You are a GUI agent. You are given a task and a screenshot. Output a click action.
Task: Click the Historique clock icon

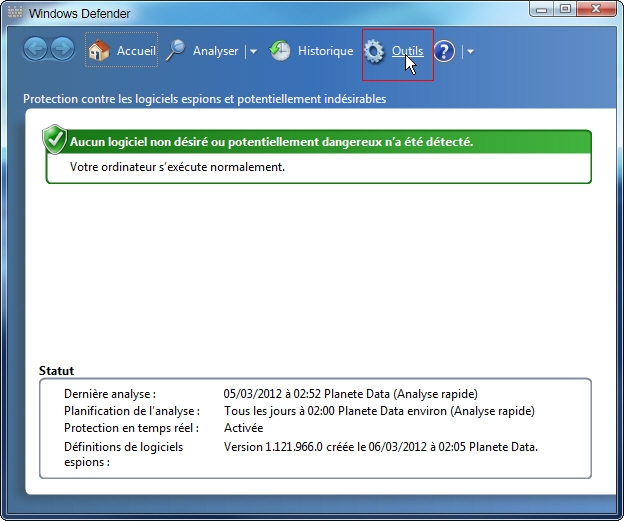point(279,50)
